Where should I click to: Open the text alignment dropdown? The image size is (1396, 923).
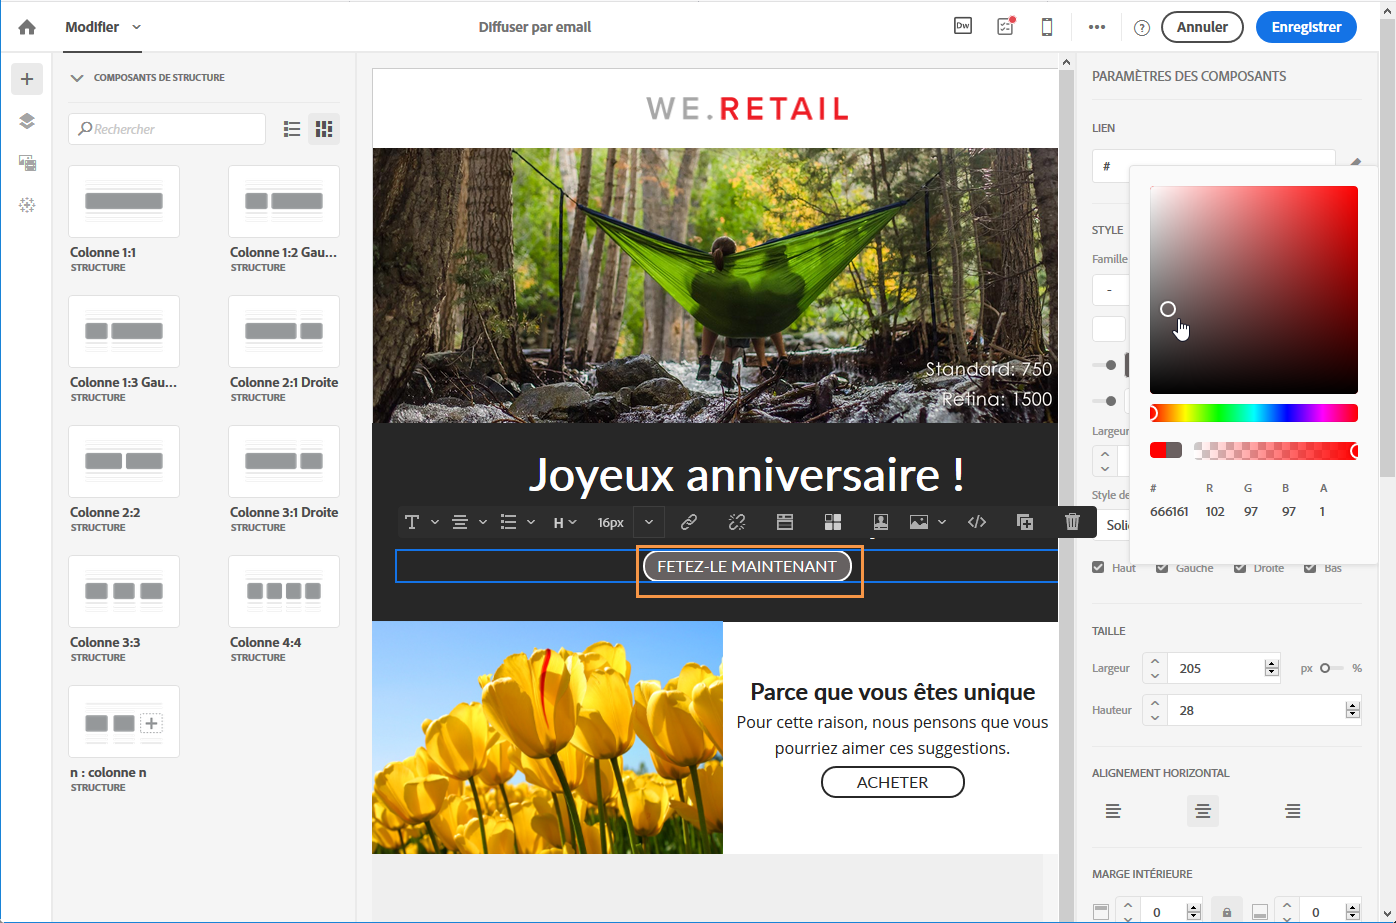pyautogui.click(x=469, y=522)
